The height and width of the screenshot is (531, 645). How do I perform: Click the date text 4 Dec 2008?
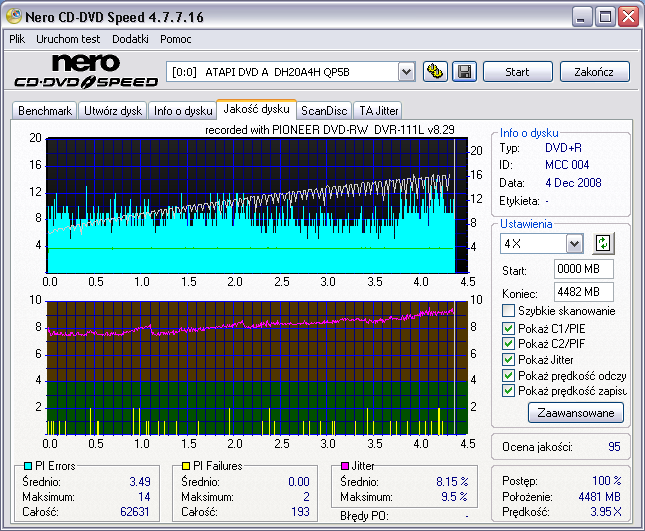pos(573,183)
